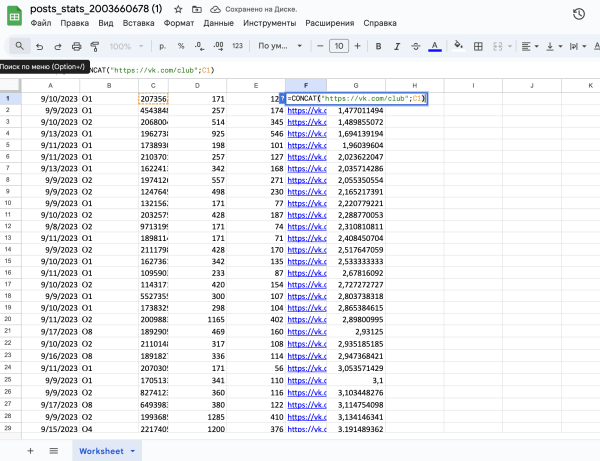Open the Worksheet tab options arrow

[x=133, y=451]
